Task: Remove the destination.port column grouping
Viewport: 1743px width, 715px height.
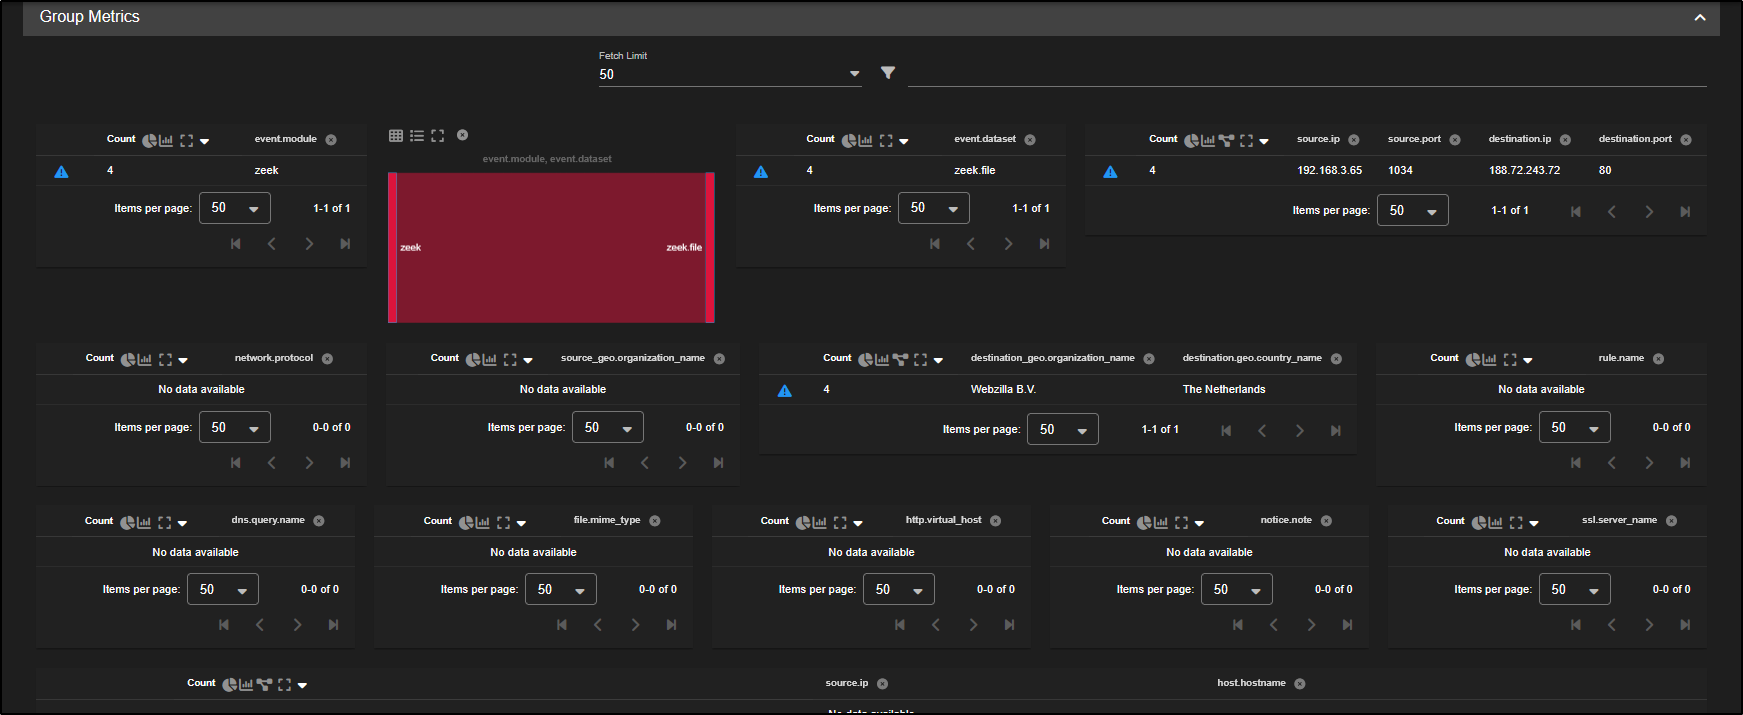Action: pyautogui.click(x=1685, y=140)
